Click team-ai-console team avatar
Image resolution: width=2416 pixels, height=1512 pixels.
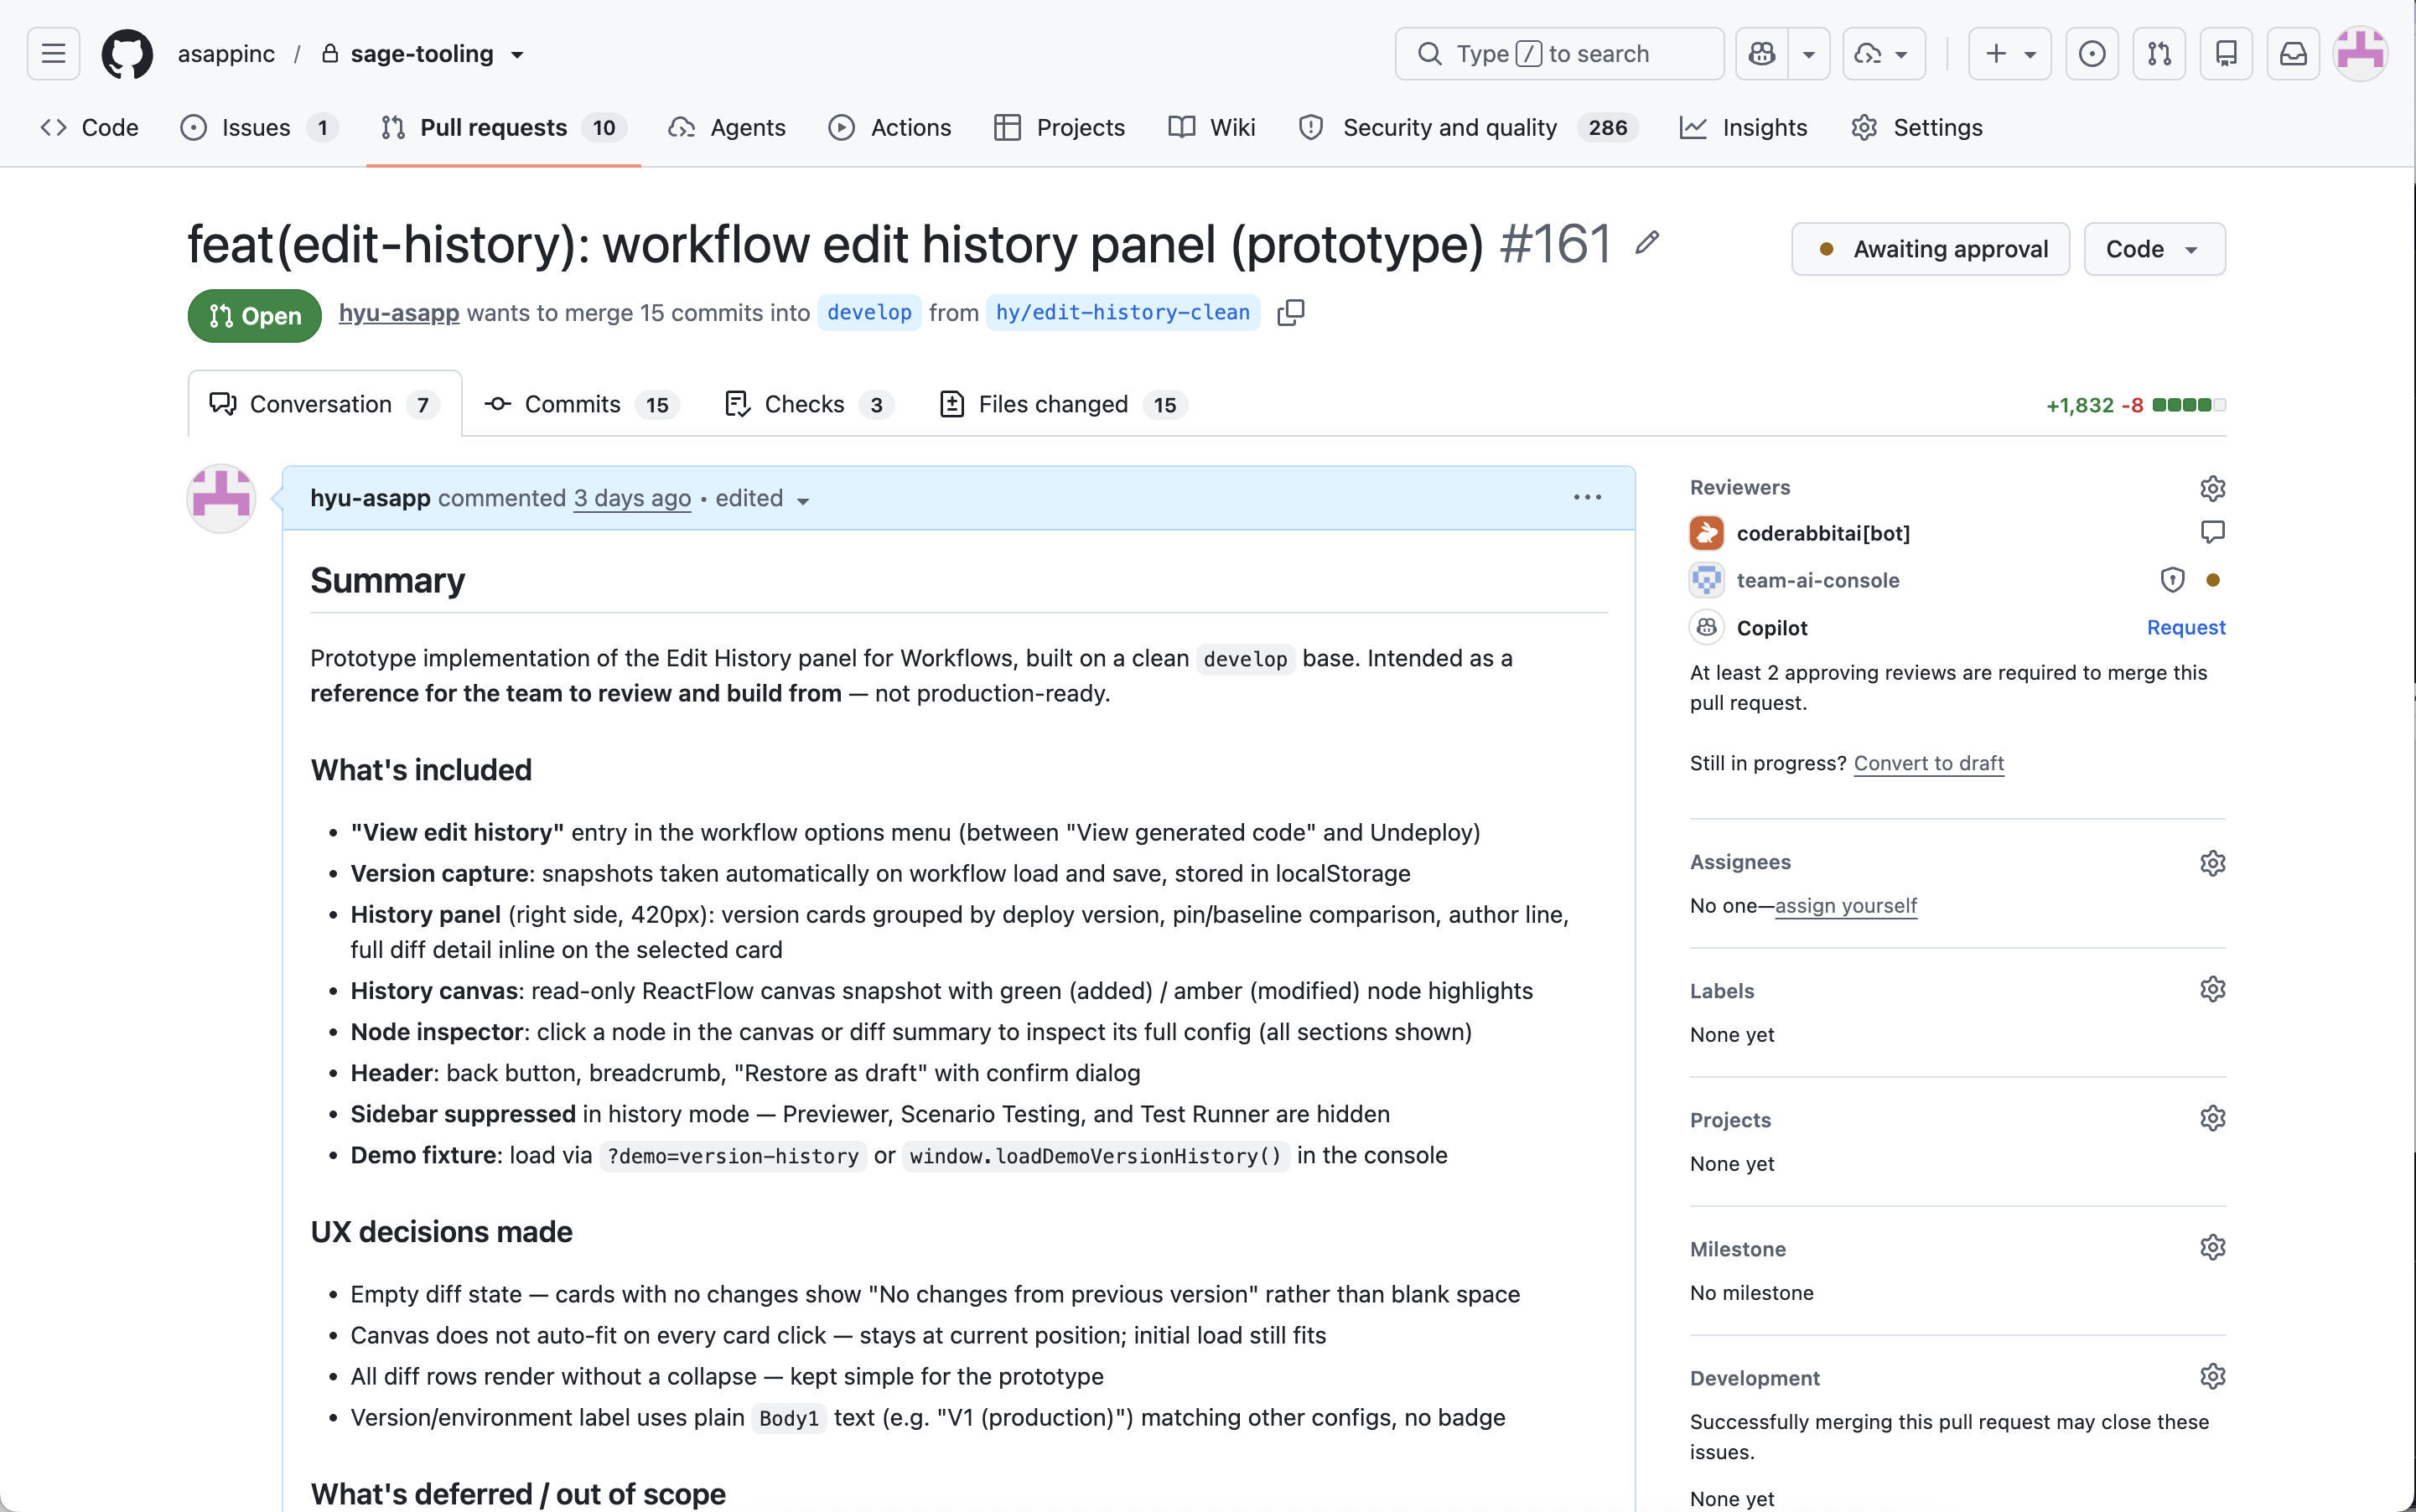[1707, 580]
